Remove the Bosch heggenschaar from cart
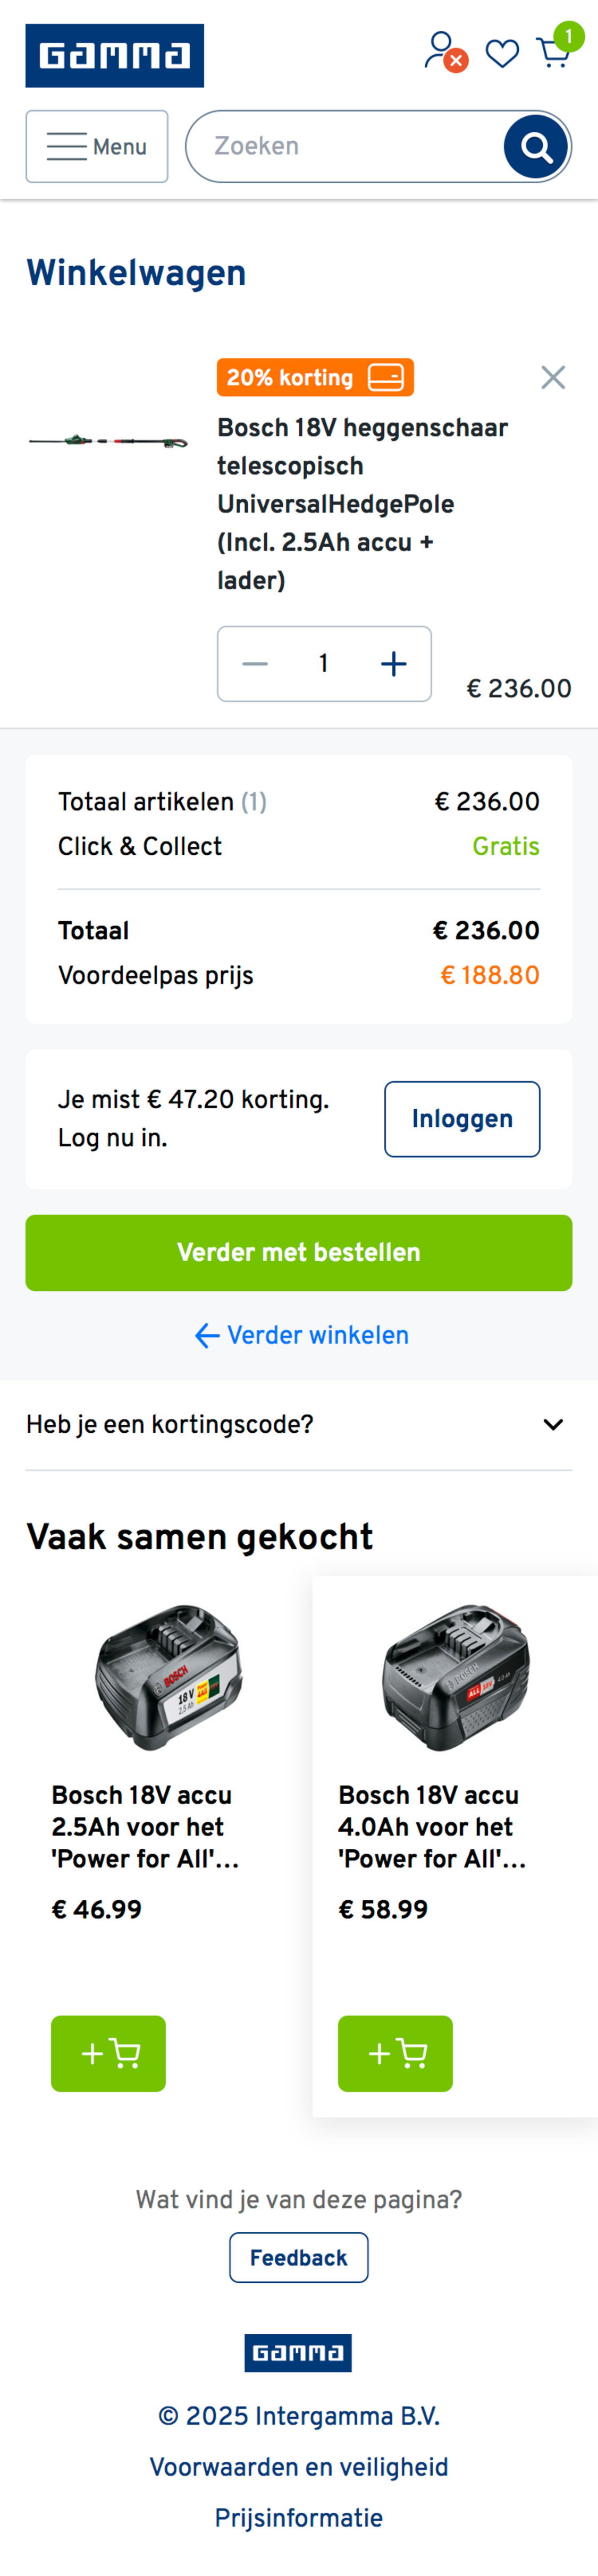The width and height of the screenshot is (598, 2576). coord(553,377)
